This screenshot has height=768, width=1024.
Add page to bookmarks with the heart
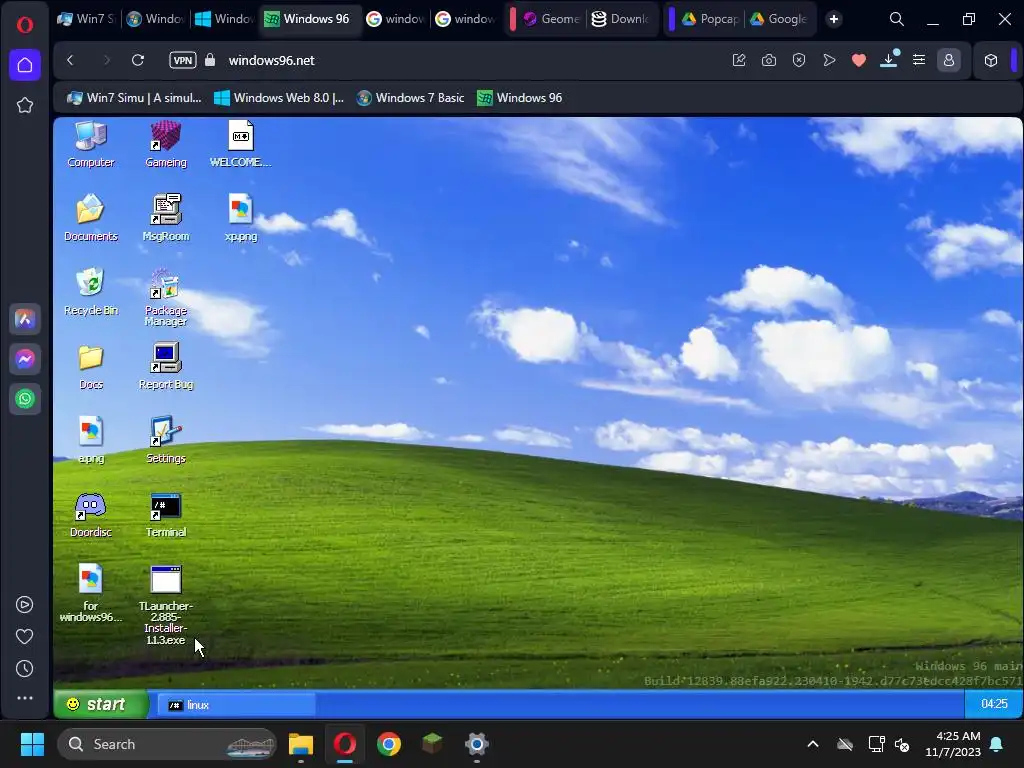pos(859,60)
